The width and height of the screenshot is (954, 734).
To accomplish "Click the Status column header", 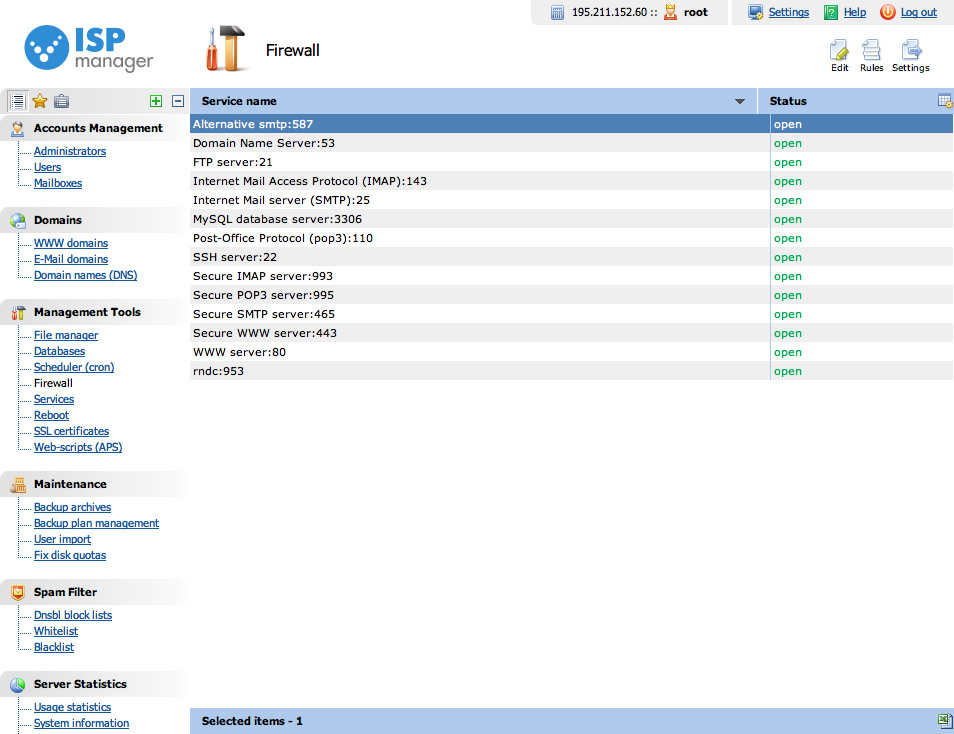I will pos(788,101).
